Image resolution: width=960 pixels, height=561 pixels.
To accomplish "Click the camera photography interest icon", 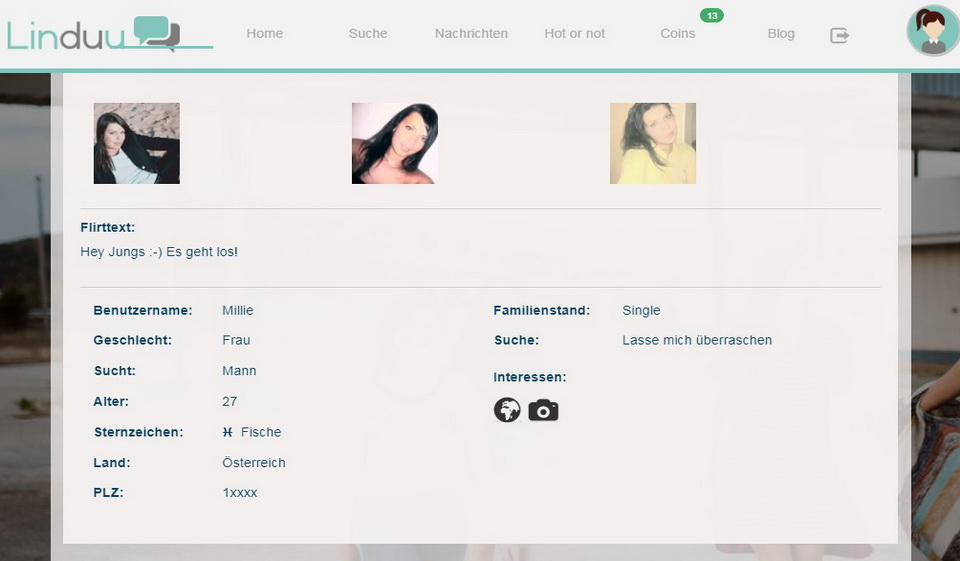I will coord(544,410).
